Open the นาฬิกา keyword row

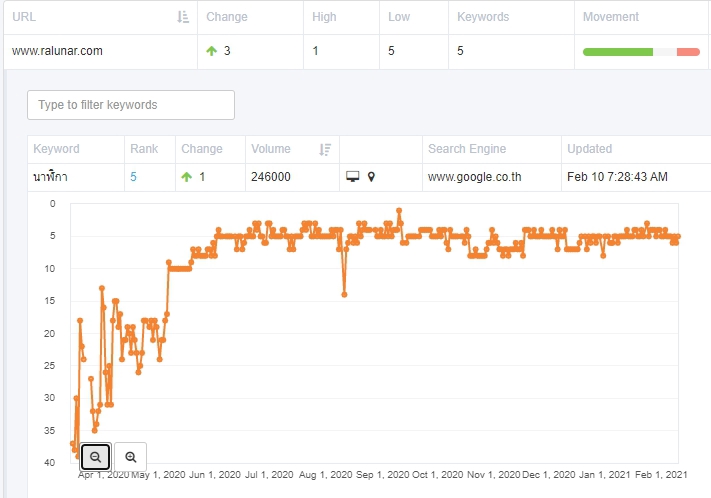pos(56,177)
